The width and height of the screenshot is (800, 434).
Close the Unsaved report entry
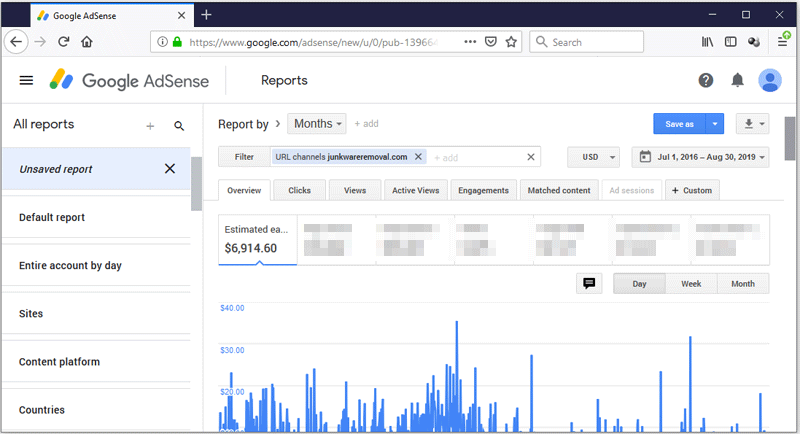click(x=170, y=169)
